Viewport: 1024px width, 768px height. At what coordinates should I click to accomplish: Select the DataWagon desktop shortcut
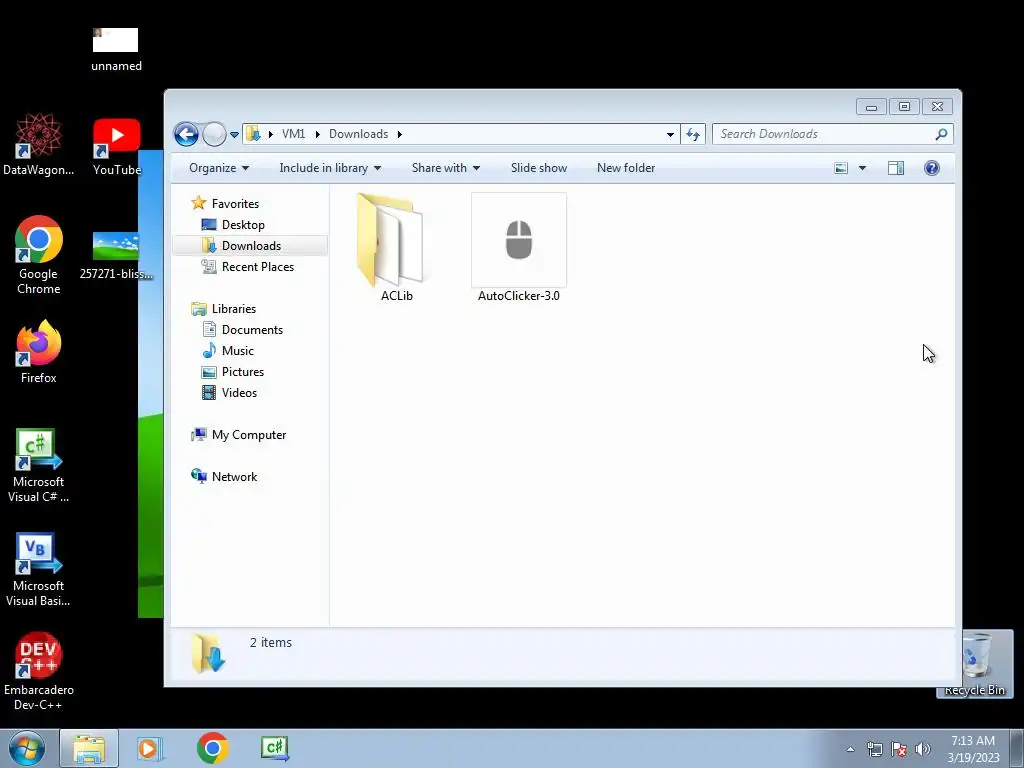tap(39, 144)
